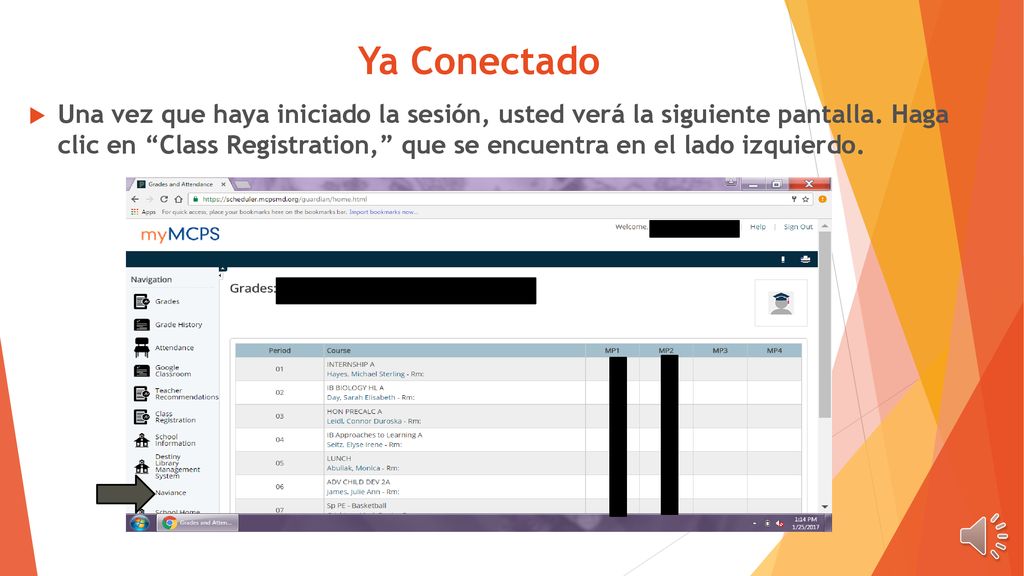Open the saved password key icon
This screenshot has height=576, width=1024.
[x=794, y=199]
